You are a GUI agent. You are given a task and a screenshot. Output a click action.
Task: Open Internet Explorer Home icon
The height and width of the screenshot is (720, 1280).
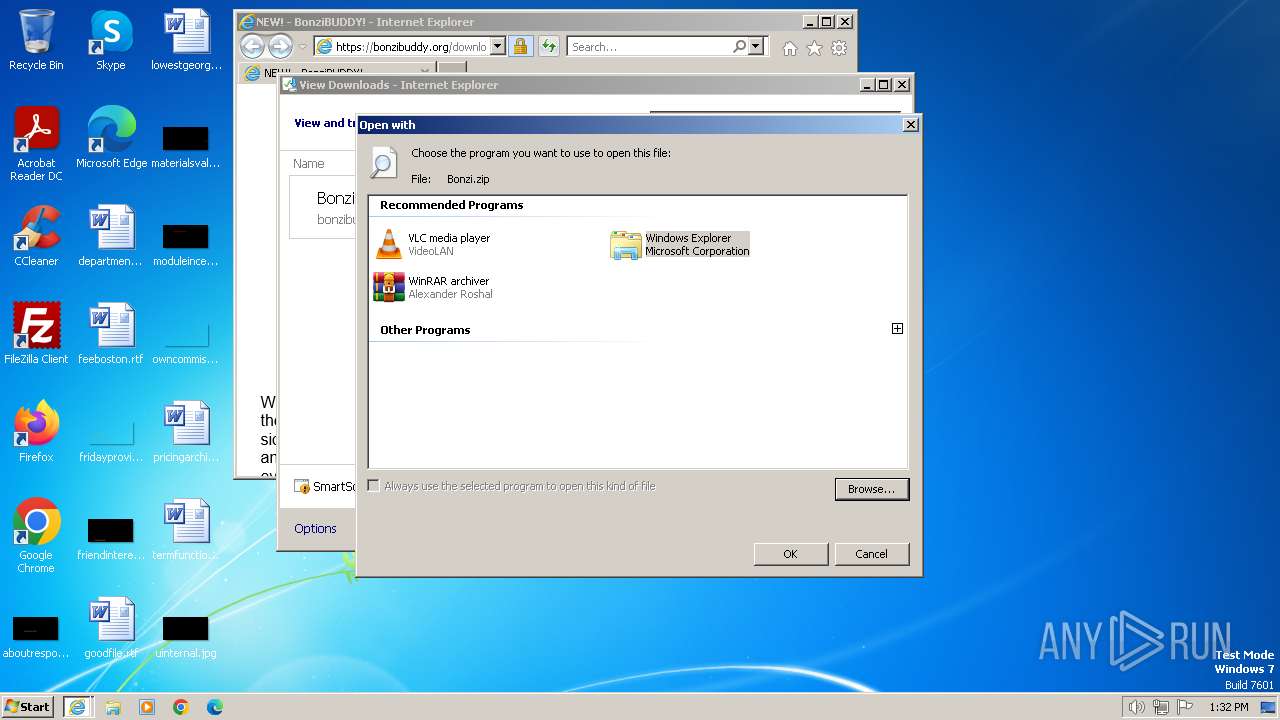(790, 48)
